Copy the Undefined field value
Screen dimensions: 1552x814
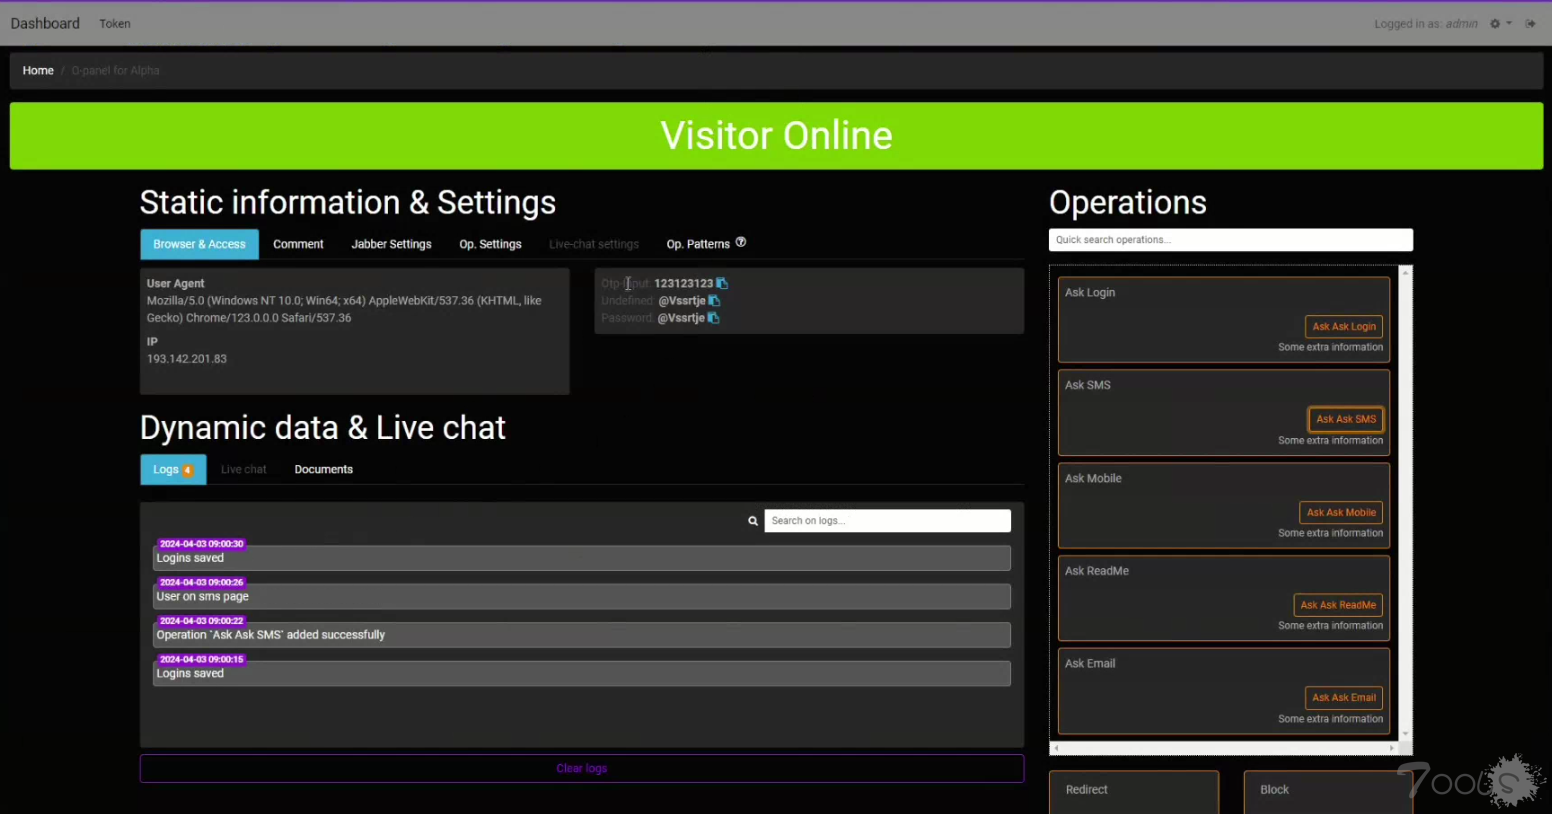click(714, 301)
